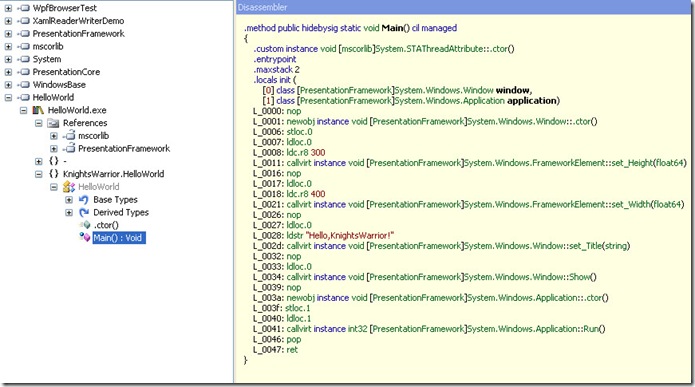Click the HelloWorld class icon
This screenshot has height=387, width=695.
pyautogui.click(x=69, y=187)
